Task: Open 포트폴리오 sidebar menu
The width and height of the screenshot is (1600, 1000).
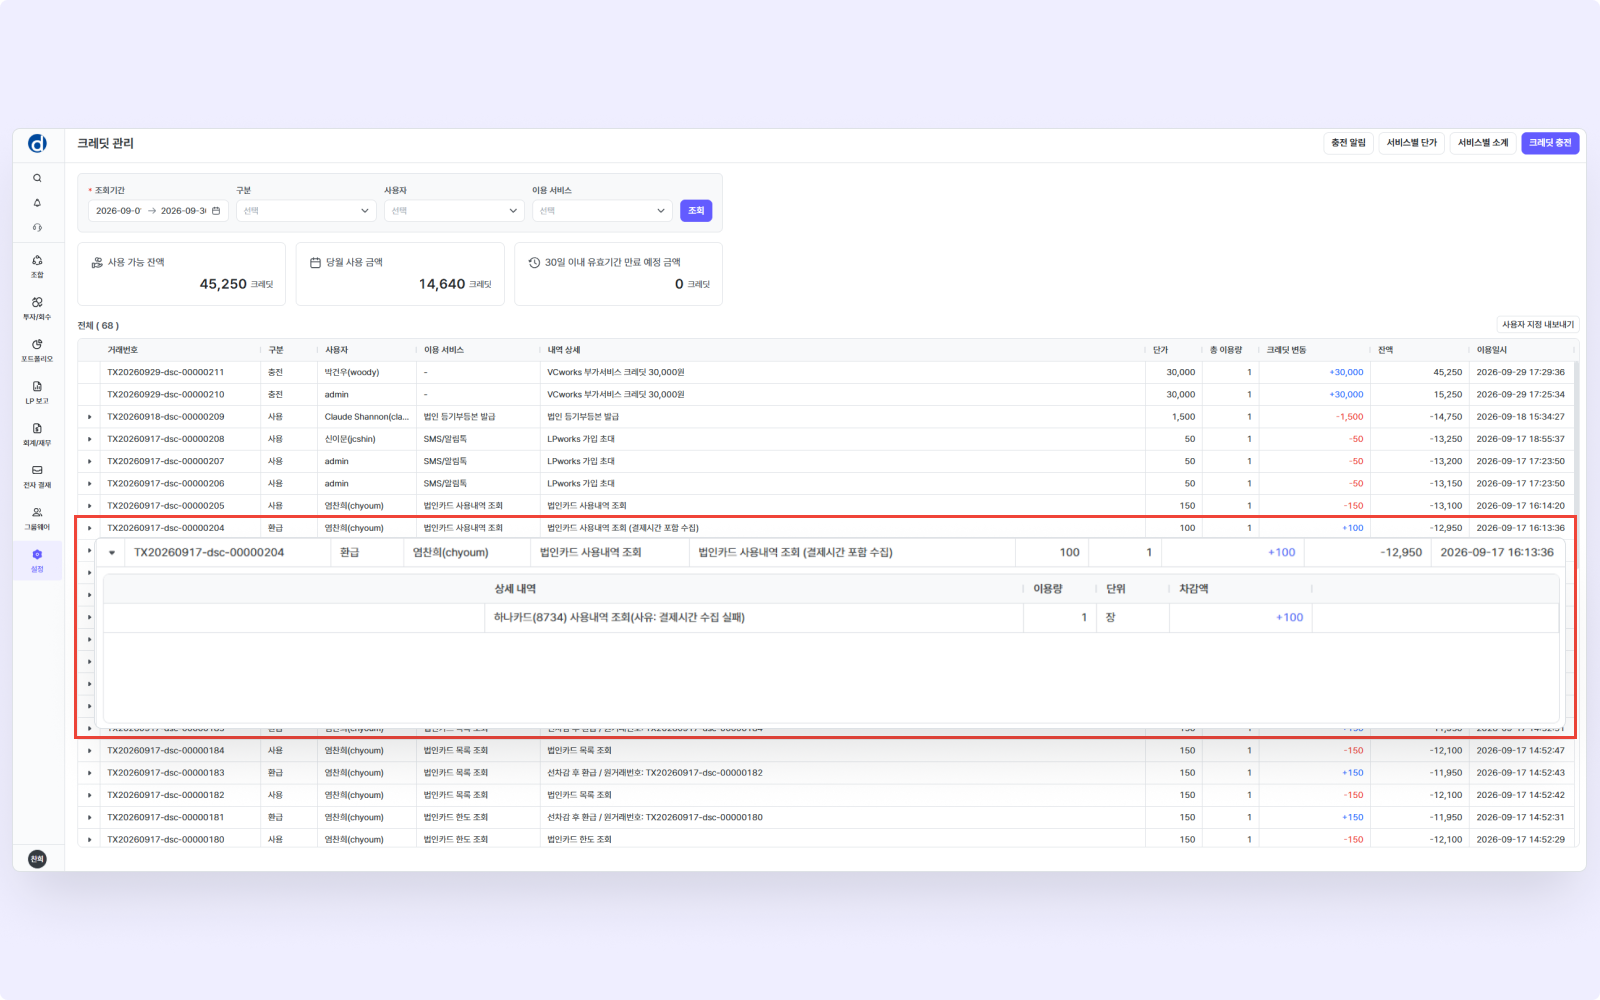Action: pos(37,350)
